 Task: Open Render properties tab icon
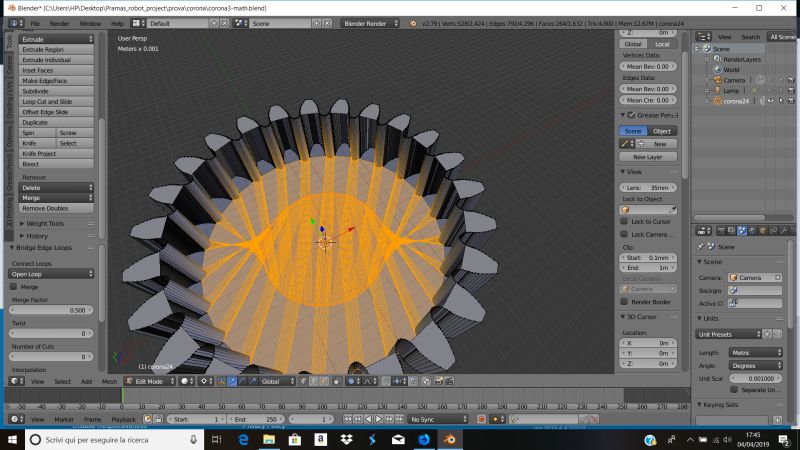[721, 231]
